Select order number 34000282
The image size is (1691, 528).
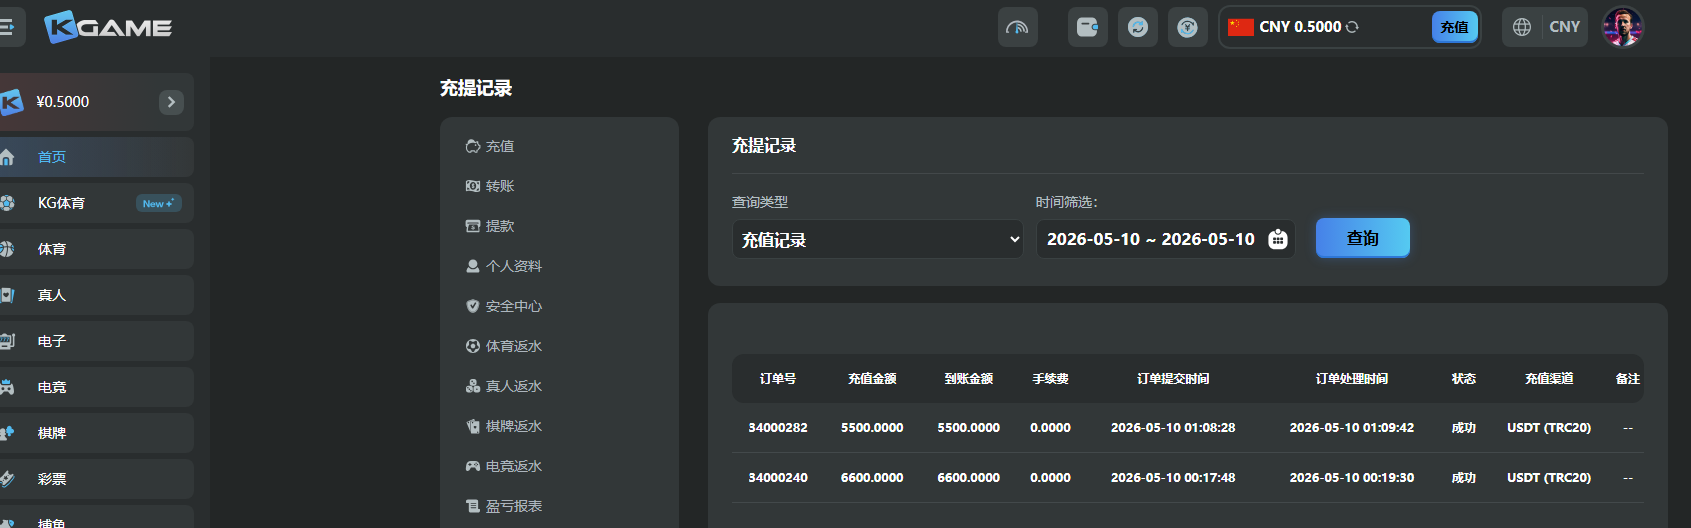[778, 428]
